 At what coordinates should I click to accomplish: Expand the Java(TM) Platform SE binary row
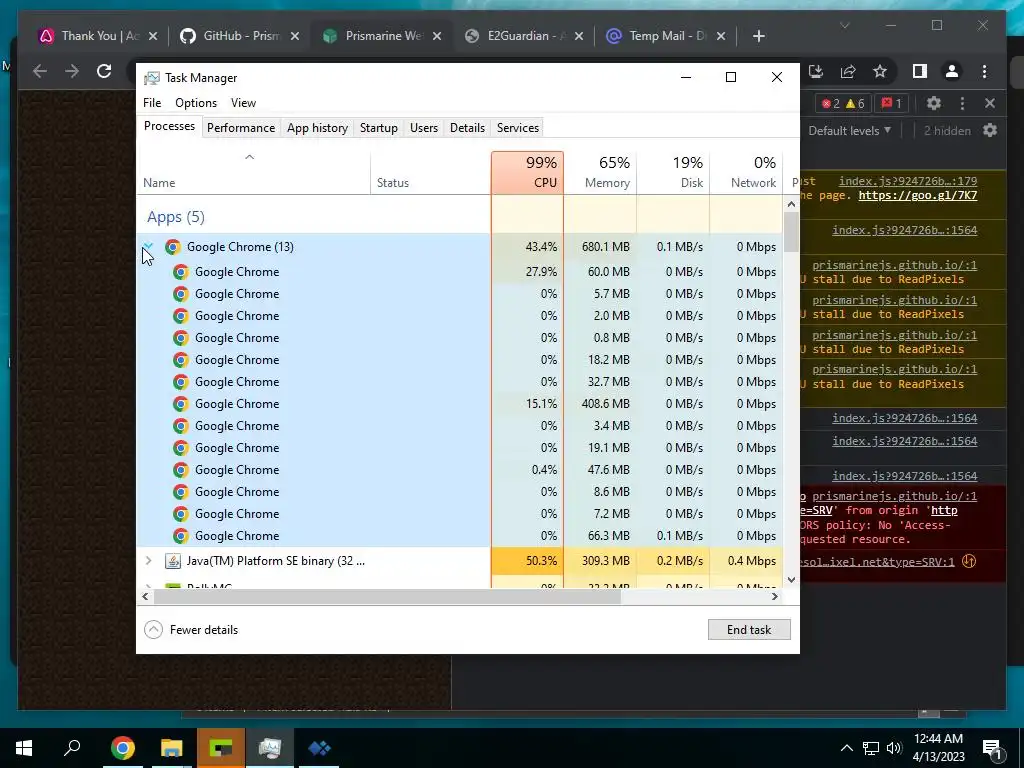(x=148, y=561)
